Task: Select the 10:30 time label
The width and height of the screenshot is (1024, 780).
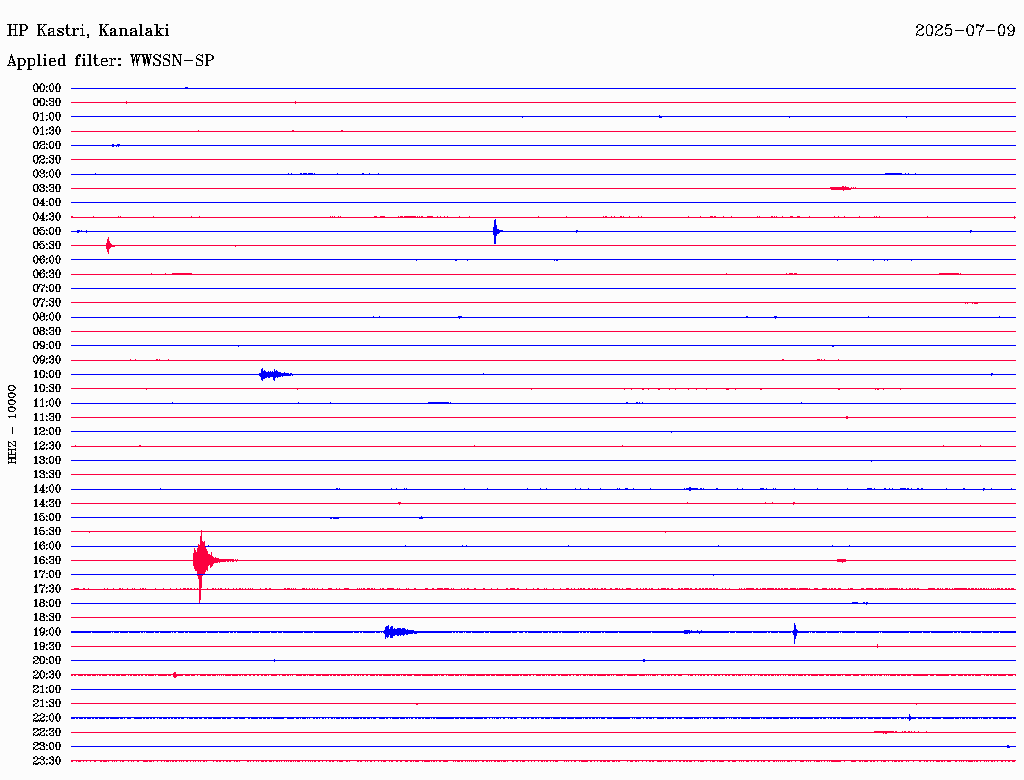Action: coord(47,389)
